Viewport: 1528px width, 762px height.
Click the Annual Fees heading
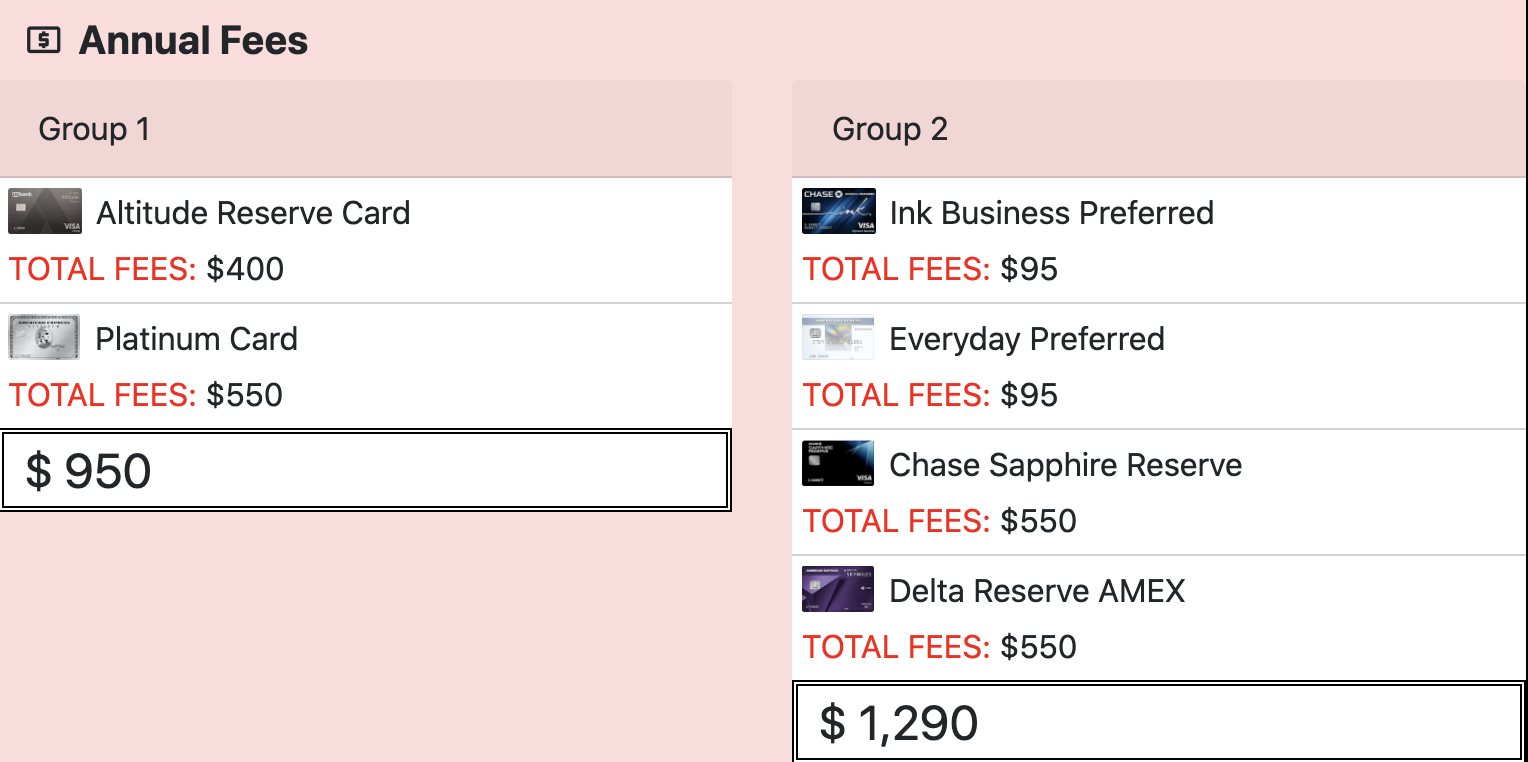[x=193, y=41]
